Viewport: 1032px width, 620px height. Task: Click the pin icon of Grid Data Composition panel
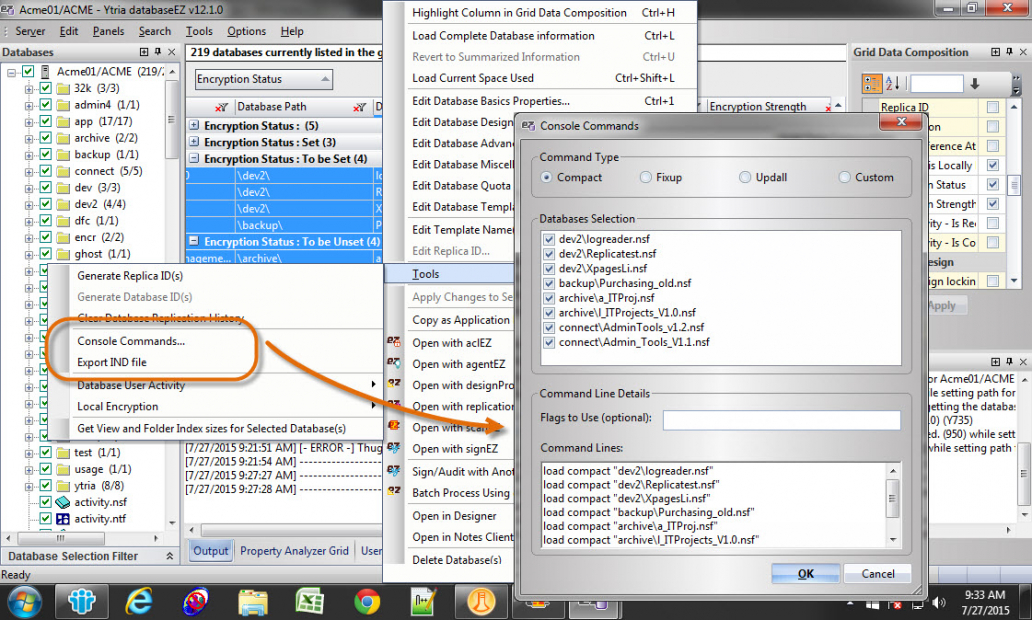pos(1009,52)
